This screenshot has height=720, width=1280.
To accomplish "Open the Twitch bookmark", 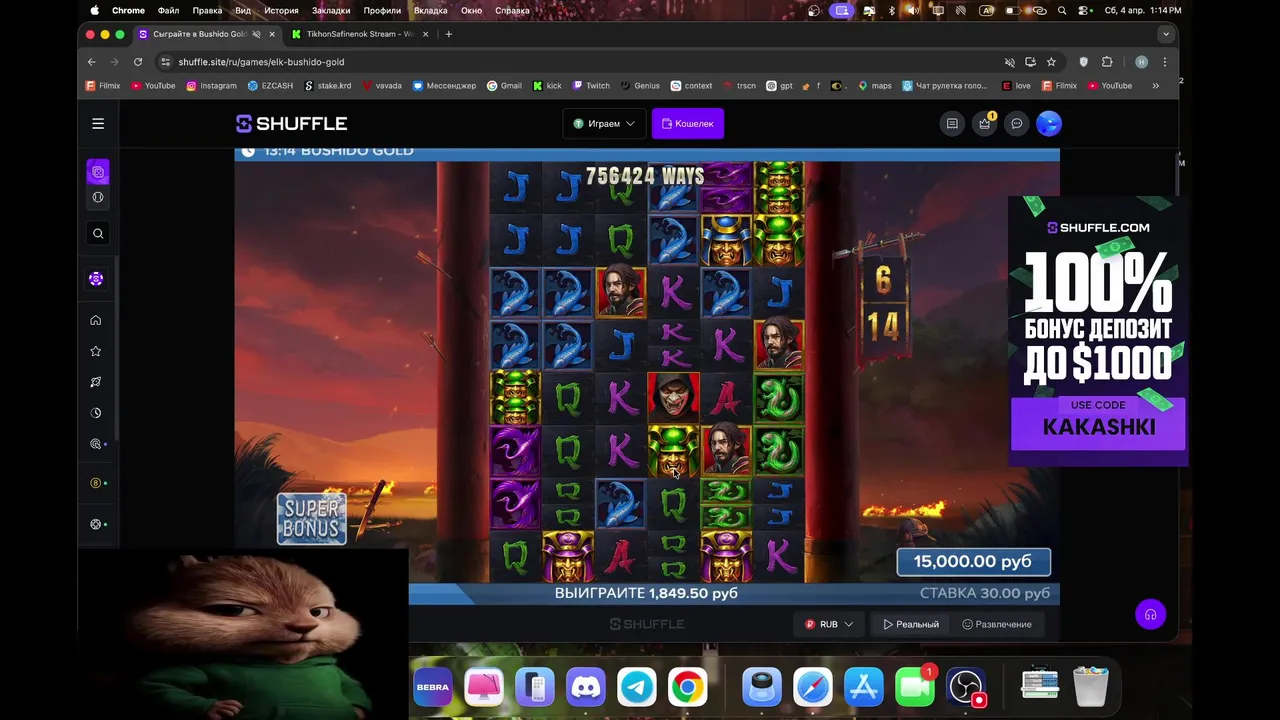I will (x=590, y=86).
